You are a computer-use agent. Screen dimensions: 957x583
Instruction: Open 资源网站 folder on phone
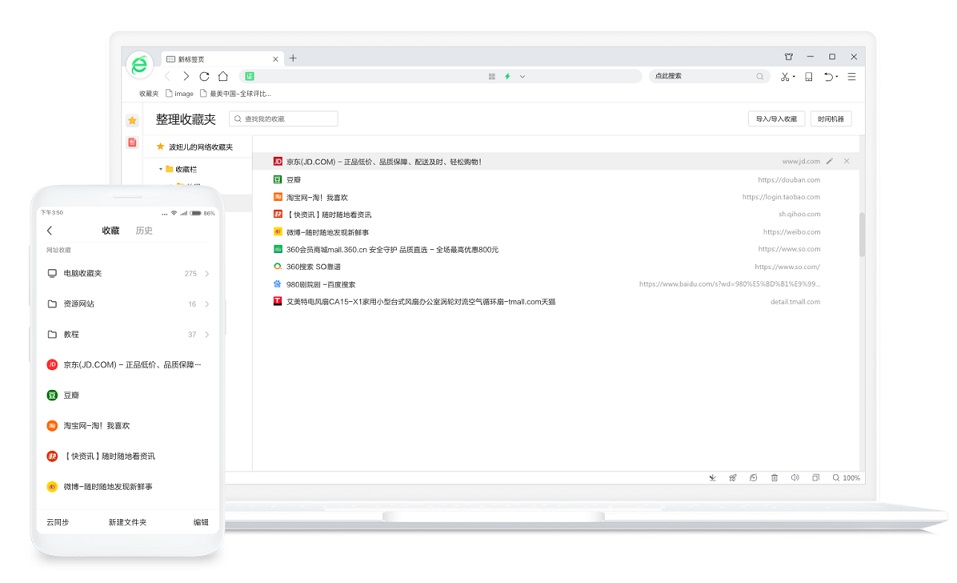click(128, 304)
